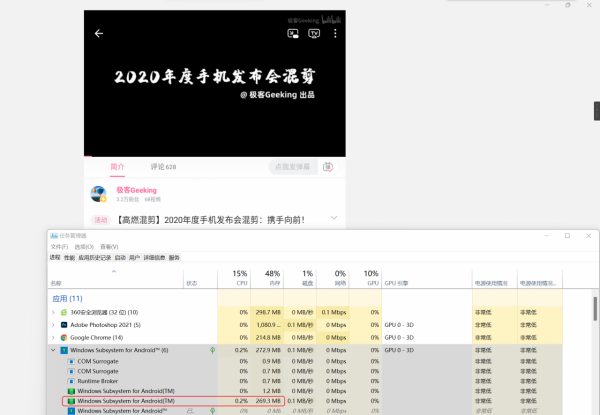Select the Windows Subsystem for Android(TM) 1.2 MB row
Image resolution: width=600 pixels, height=415 pixels.
[x=305, y=391]
